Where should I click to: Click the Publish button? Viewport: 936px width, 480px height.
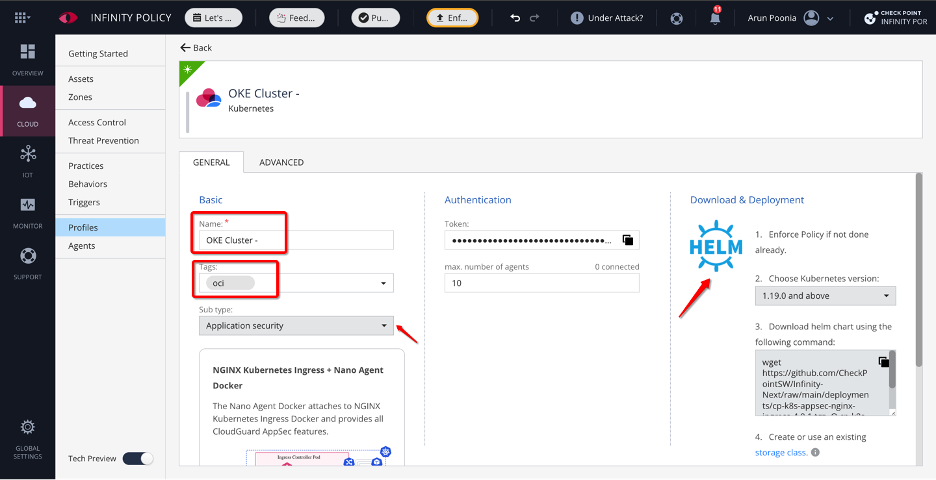pyautogui.click(x=375, y=18)
